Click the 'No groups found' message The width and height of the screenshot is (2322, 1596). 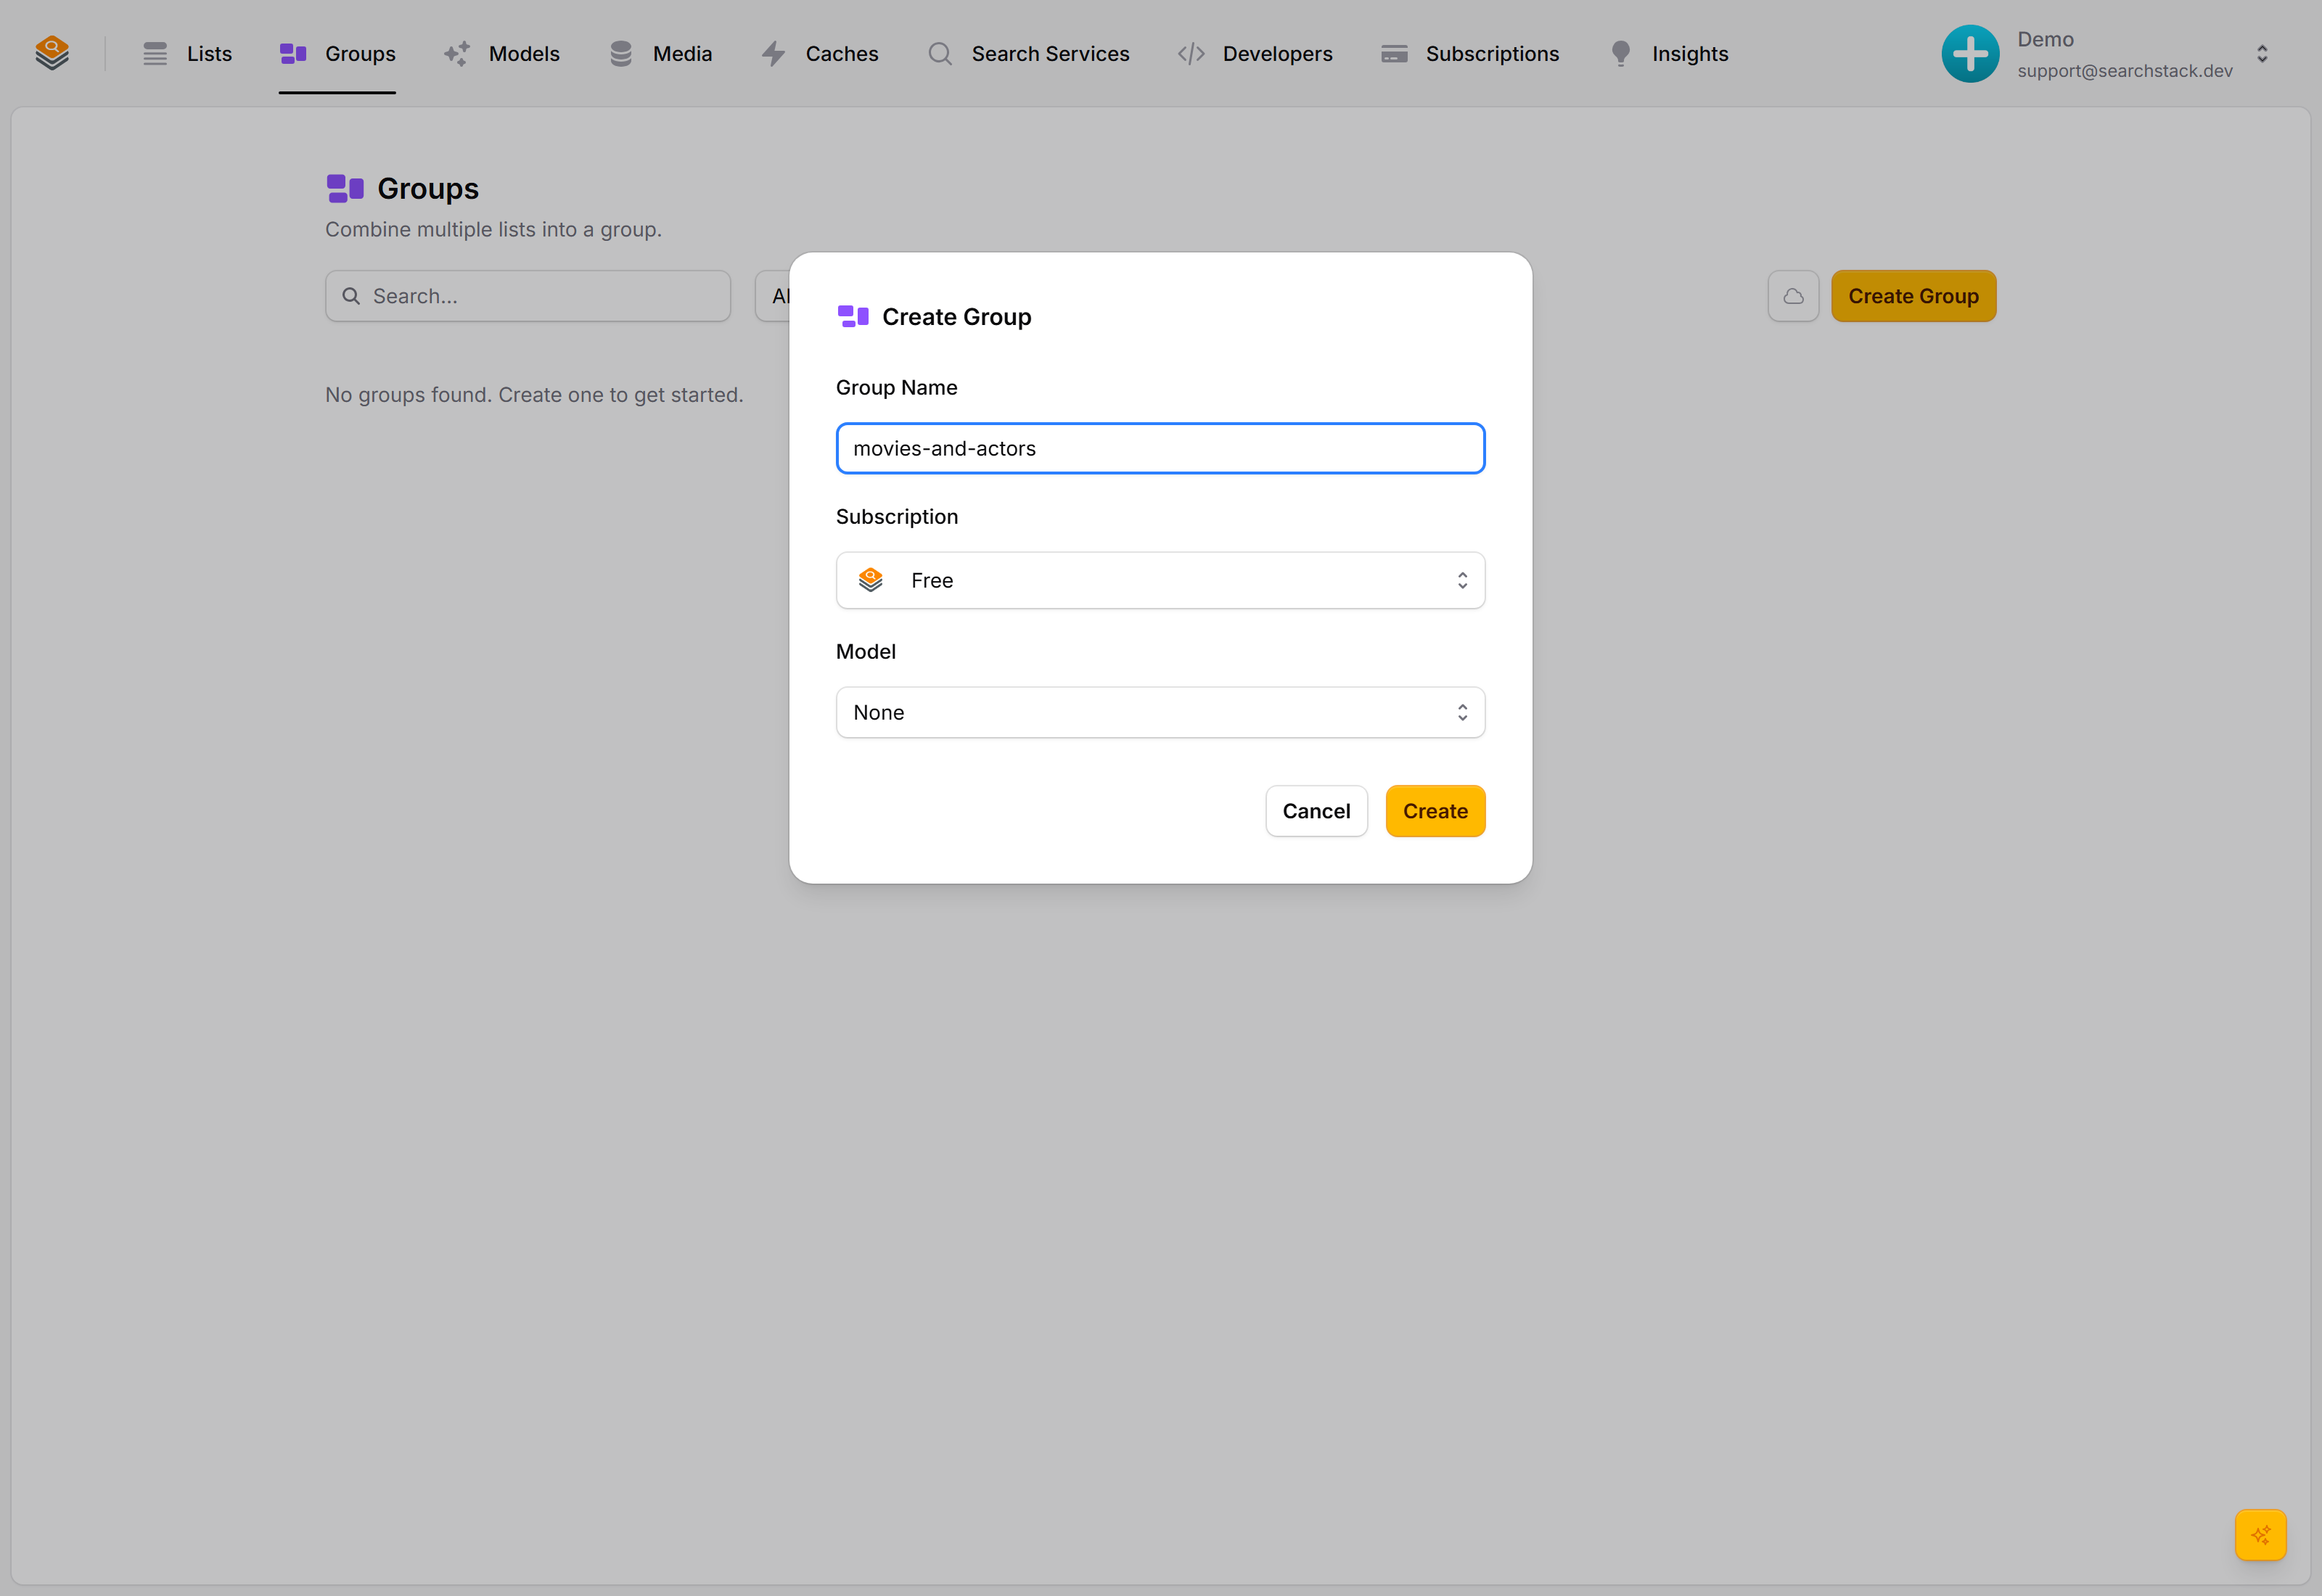(x=534, y=395)
